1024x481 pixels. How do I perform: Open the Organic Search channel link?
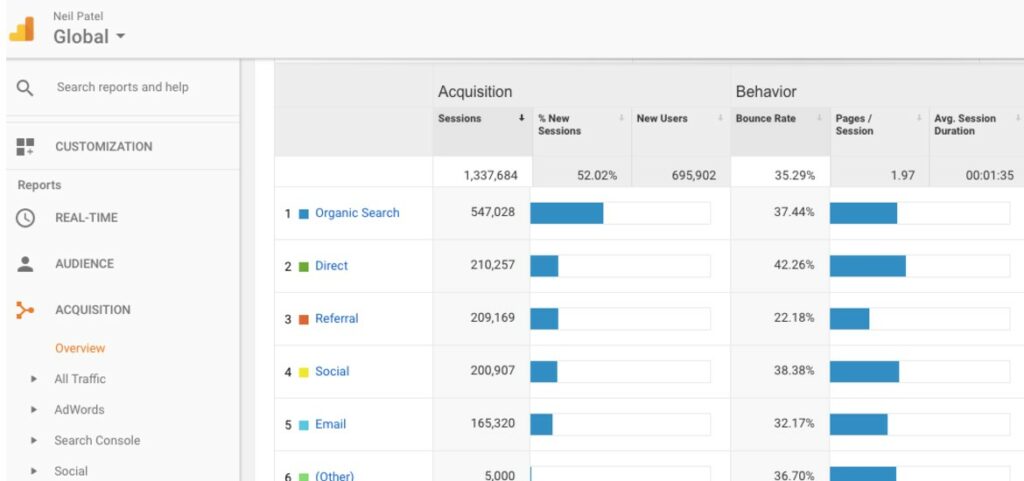coord(357,213)
